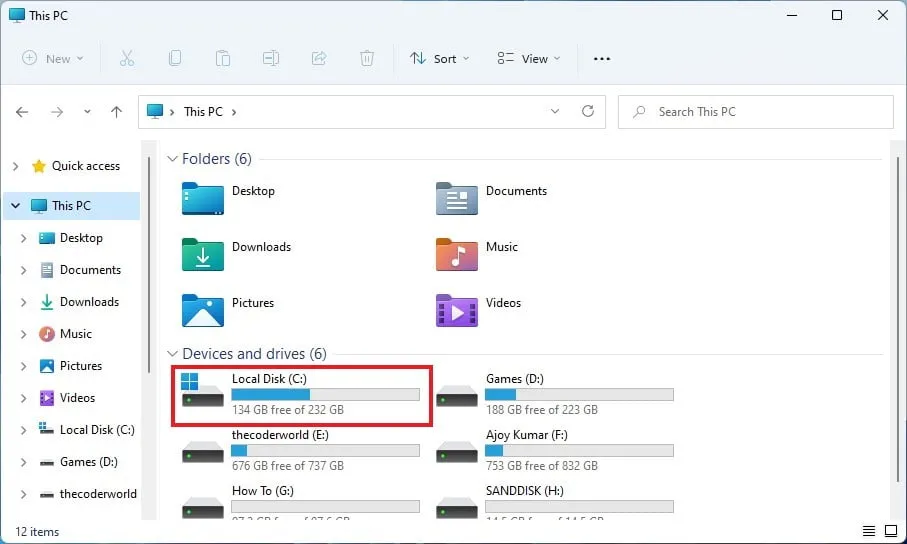Expand Quick access in navigation pane
907x544 pixels.
coord(15,166)
